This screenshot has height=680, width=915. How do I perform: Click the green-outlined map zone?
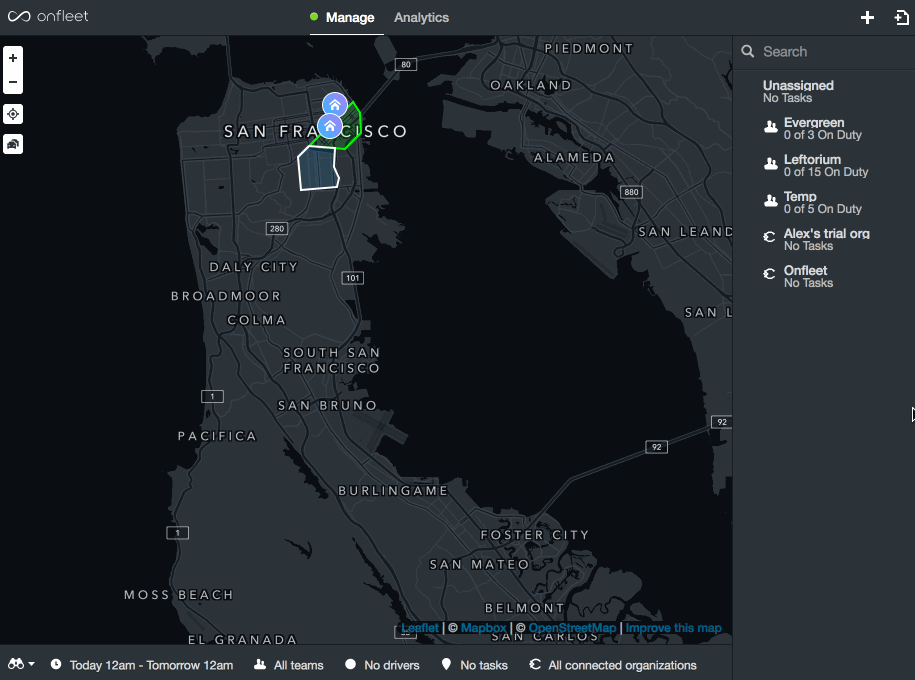[351, 130]
